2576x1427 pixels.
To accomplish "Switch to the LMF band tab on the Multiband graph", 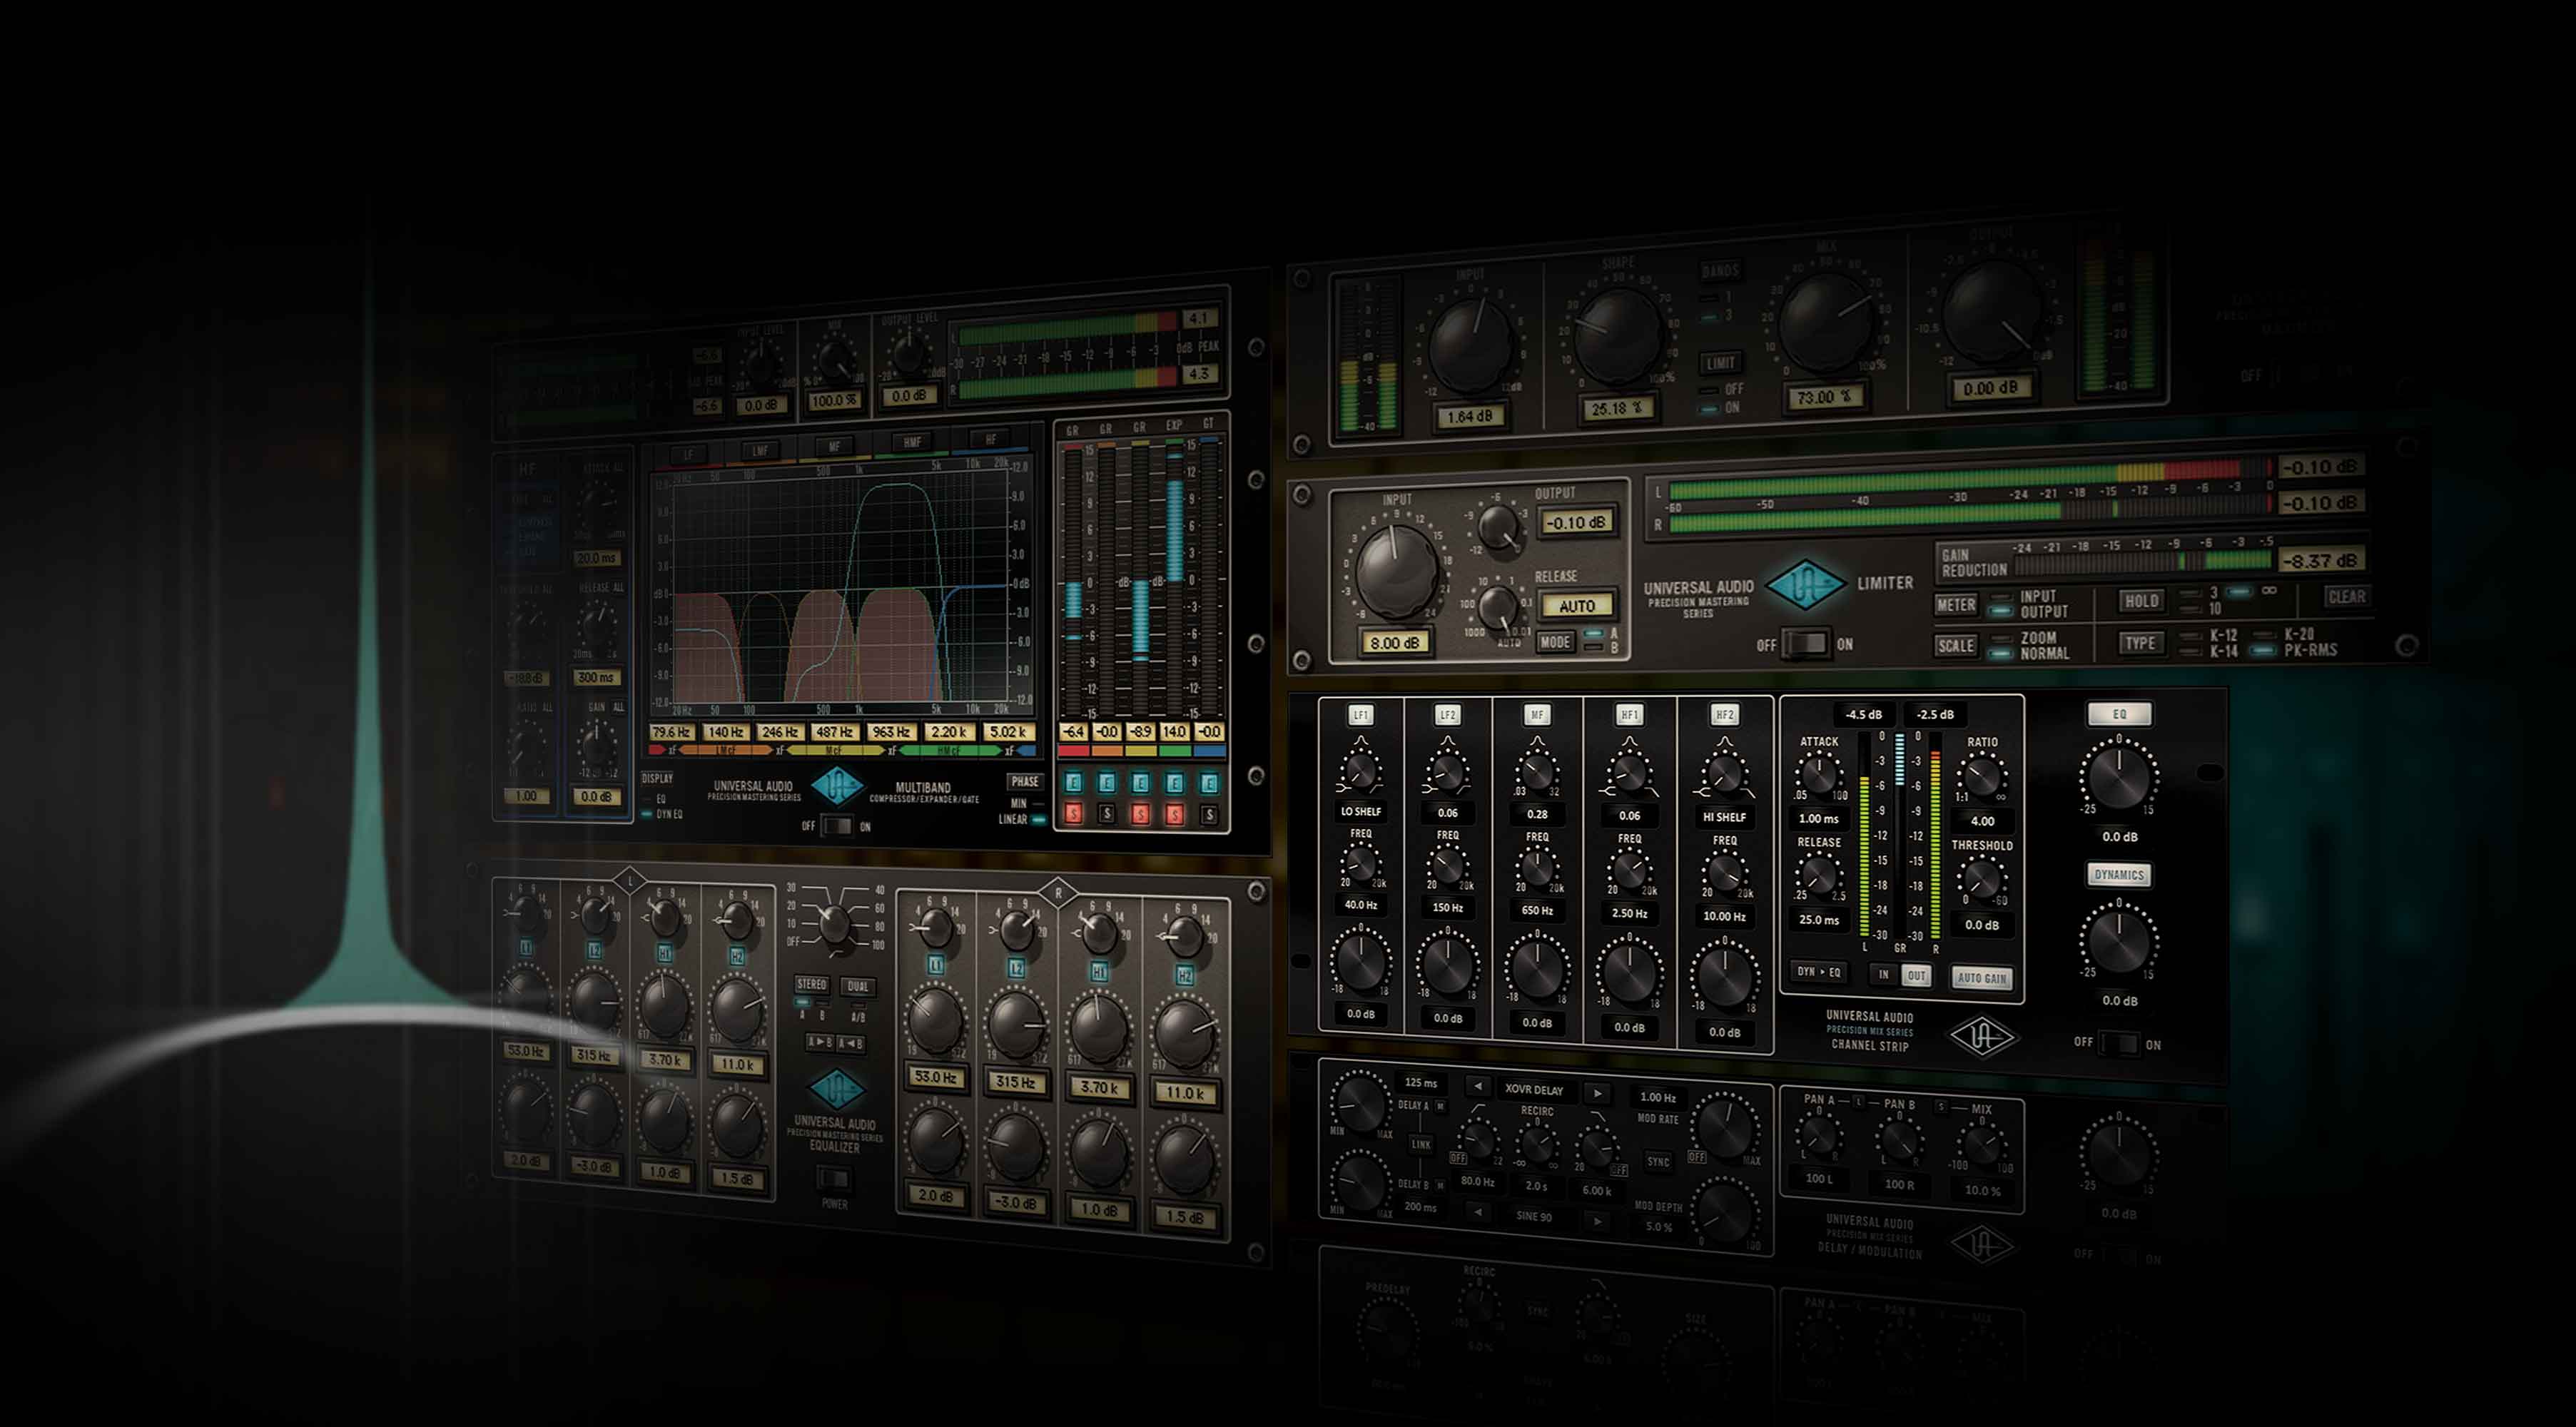I will [x=762, y=450].
